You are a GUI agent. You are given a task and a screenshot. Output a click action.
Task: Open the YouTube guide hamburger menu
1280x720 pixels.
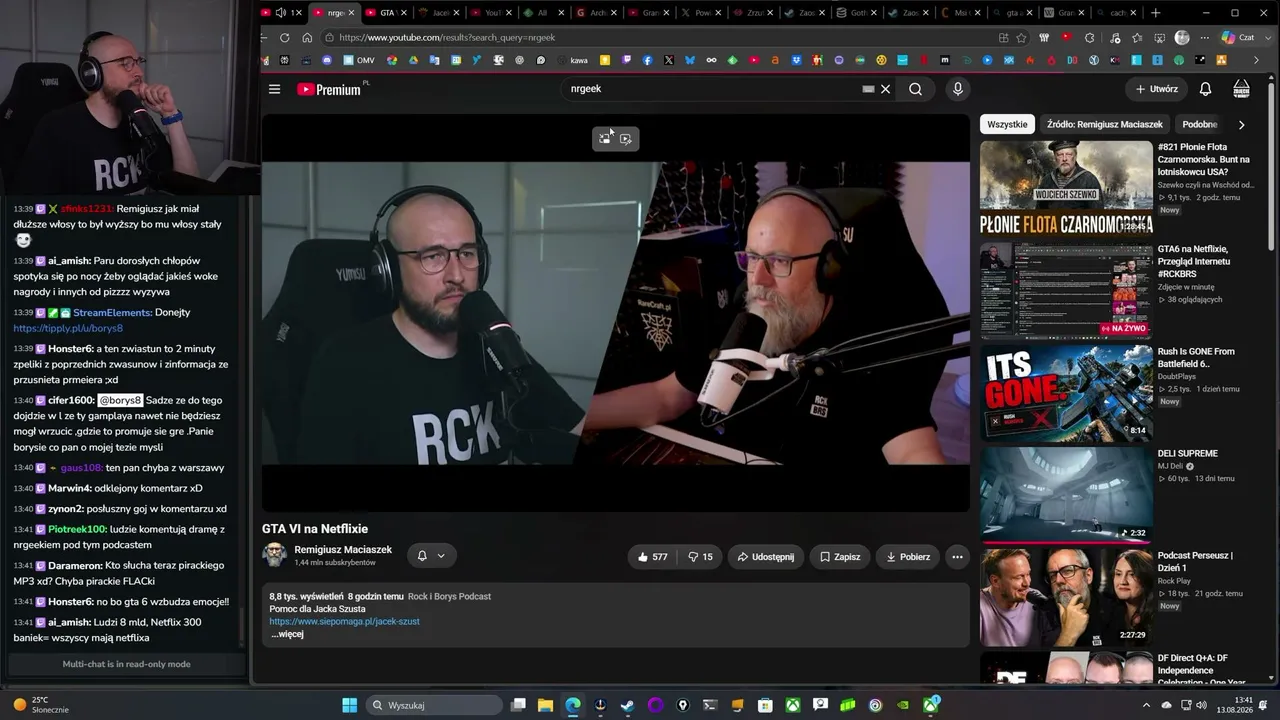pos(274,89)
